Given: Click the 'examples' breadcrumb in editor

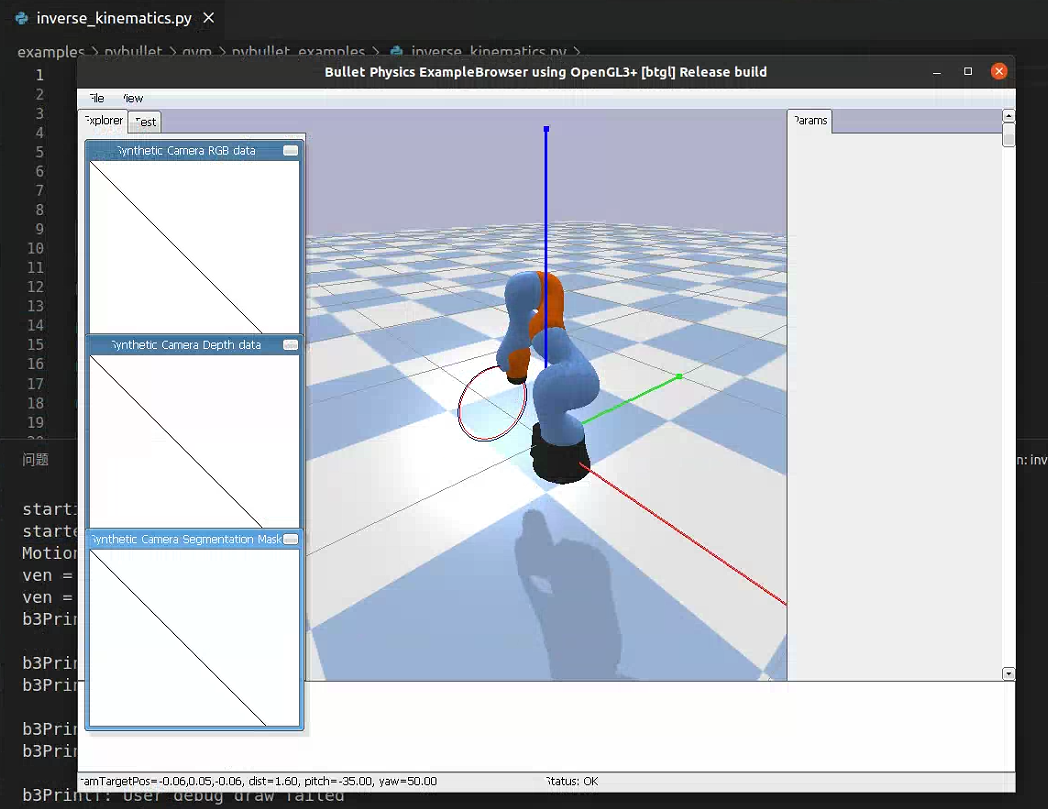Looking at the screenshot, I should click(x=51, y=52).
